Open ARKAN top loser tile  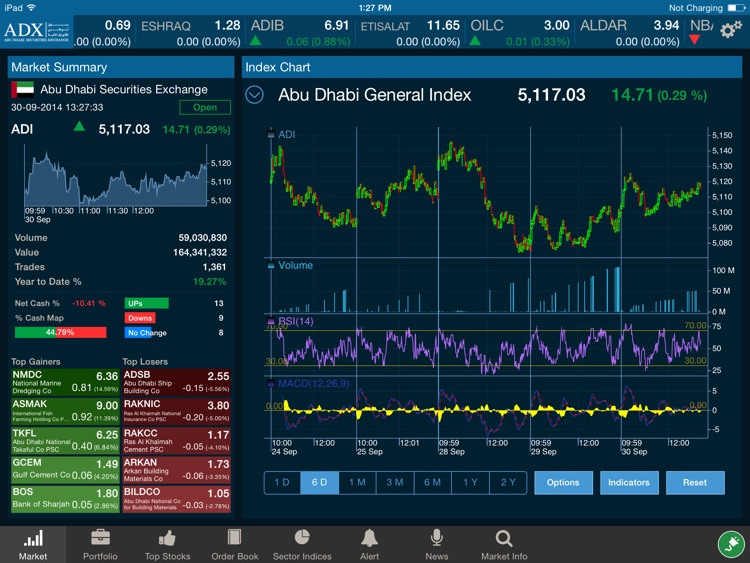point(176,470)
